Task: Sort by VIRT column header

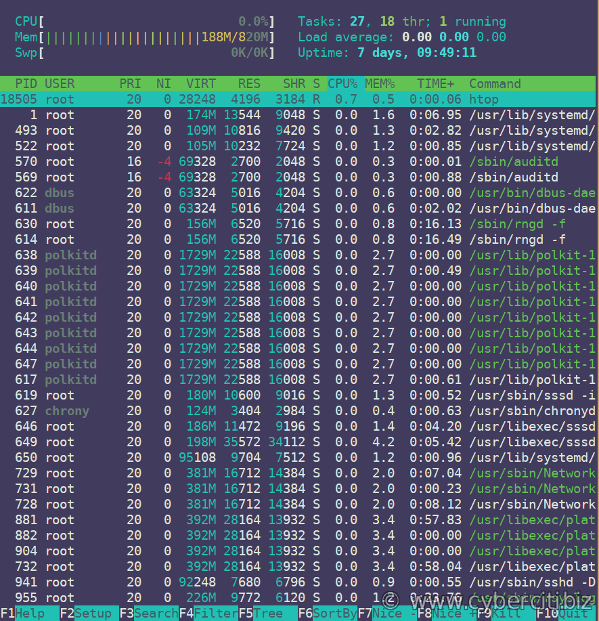Action: pos(201,84)
